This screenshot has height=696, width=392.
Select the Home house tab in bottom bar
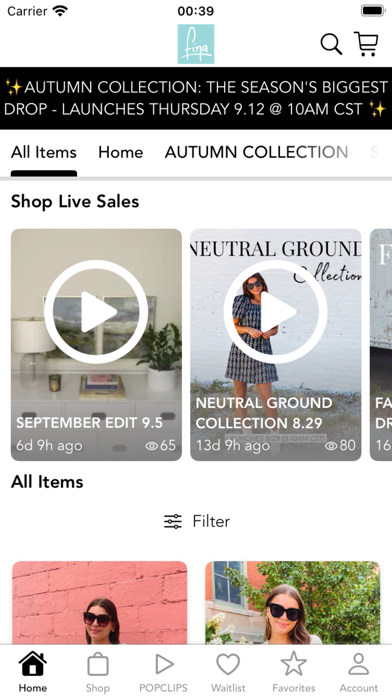tap(33, 672)
